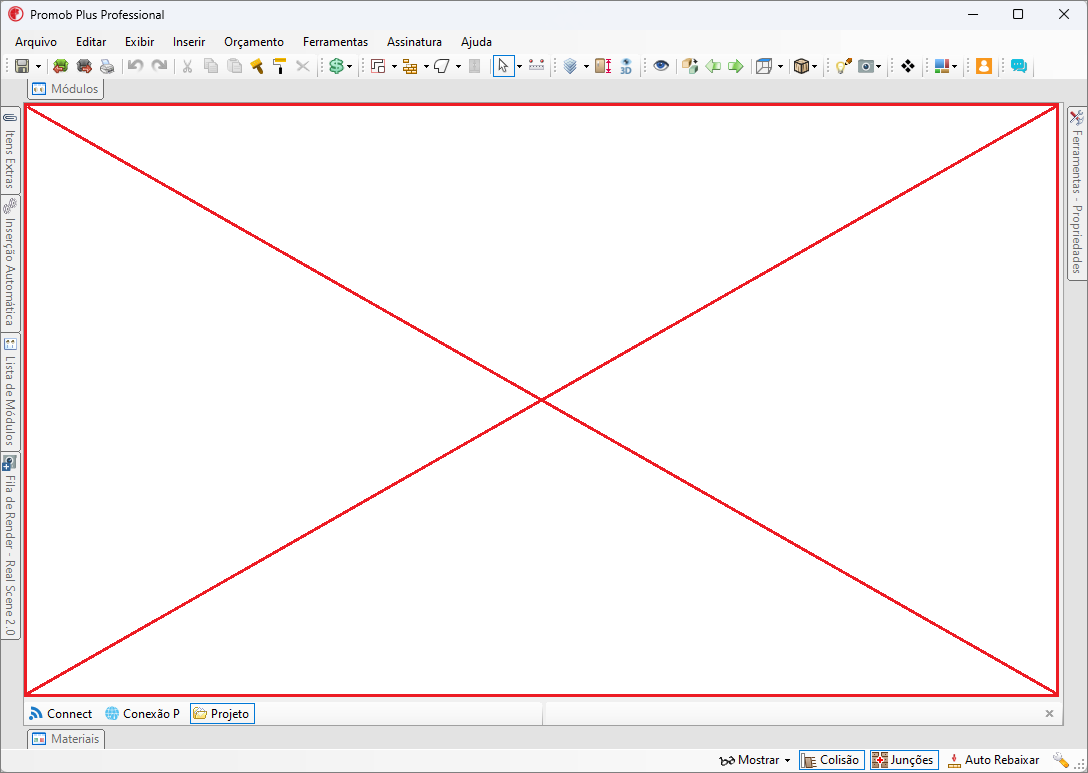The height and width of the screenshot is (773, 1088).
Task: Open the Itens Extras side tab
Action: click(x=10, y=151)
